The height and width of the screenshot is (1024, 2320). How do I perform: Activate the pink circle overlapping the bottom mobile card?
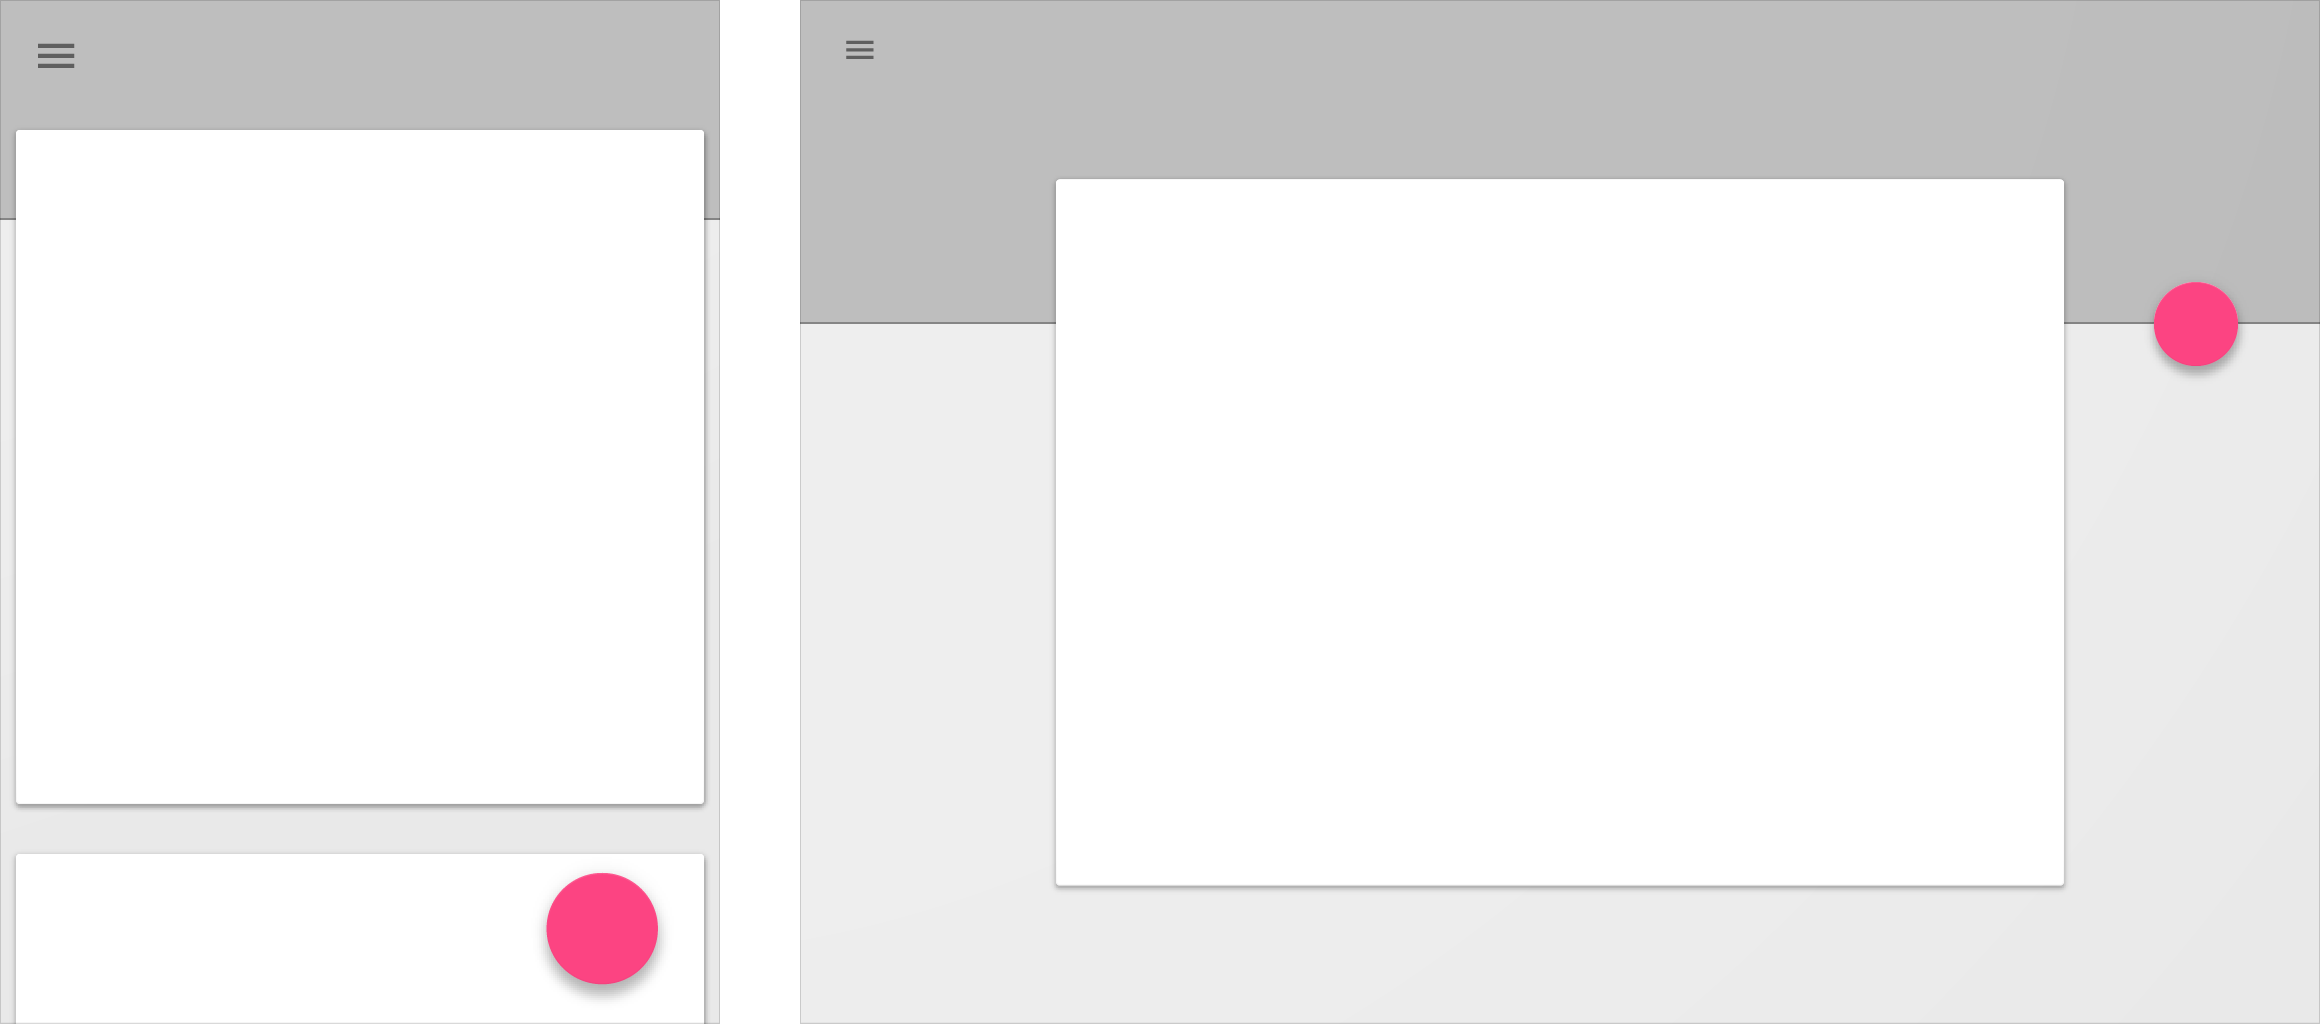(x=602, y=928)
